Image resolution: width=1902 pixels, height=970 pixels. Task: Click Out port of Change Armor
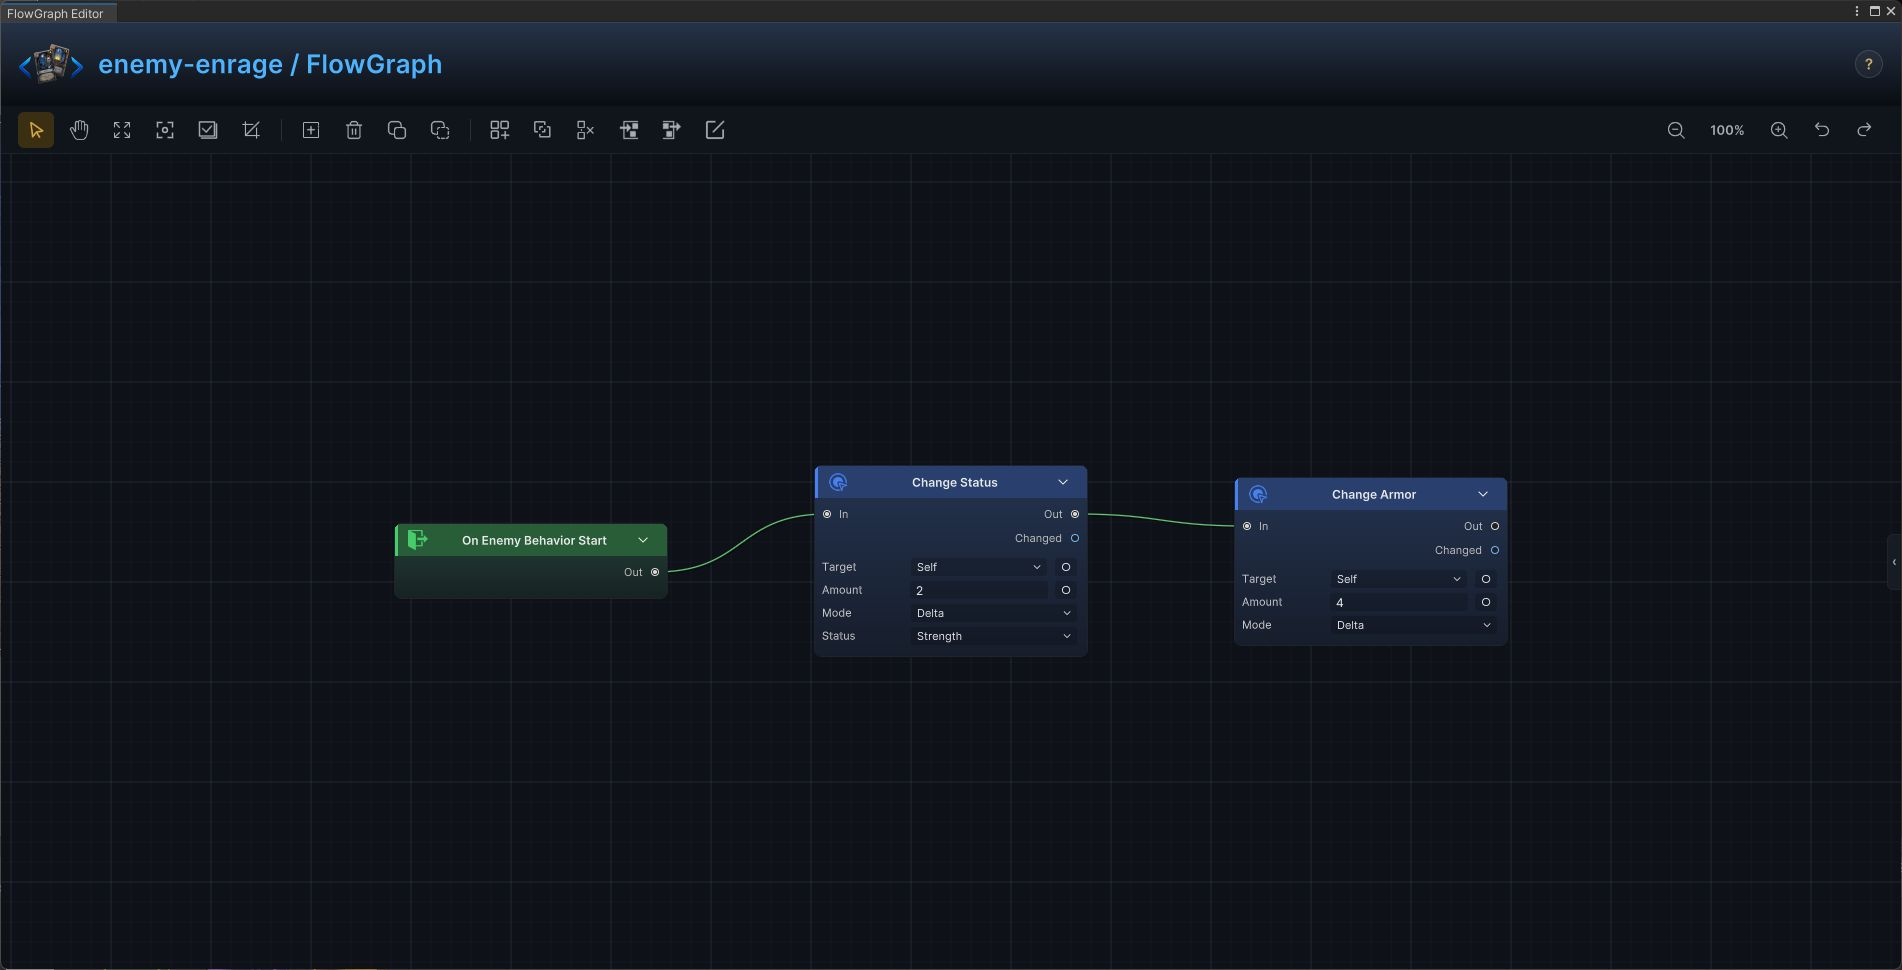pos(1495,526)
